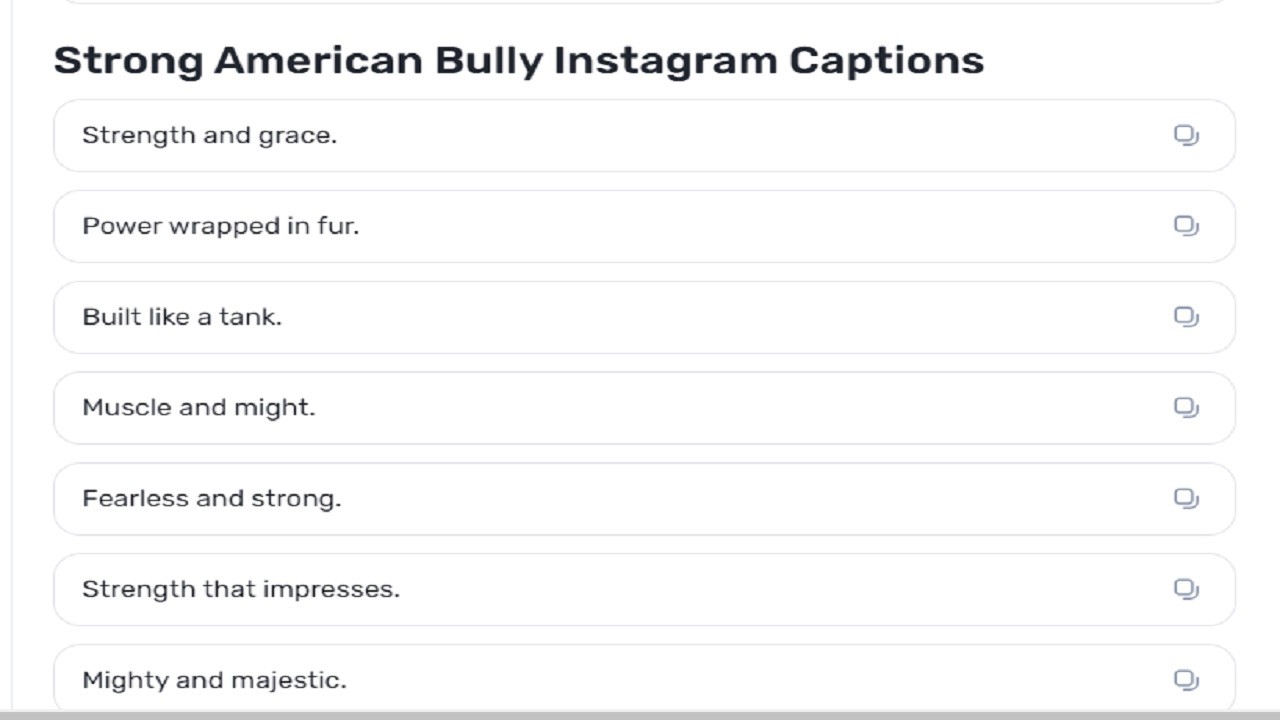Click on "Strength that impresses." text
The image size is (1280, 720).
(240, 589)
